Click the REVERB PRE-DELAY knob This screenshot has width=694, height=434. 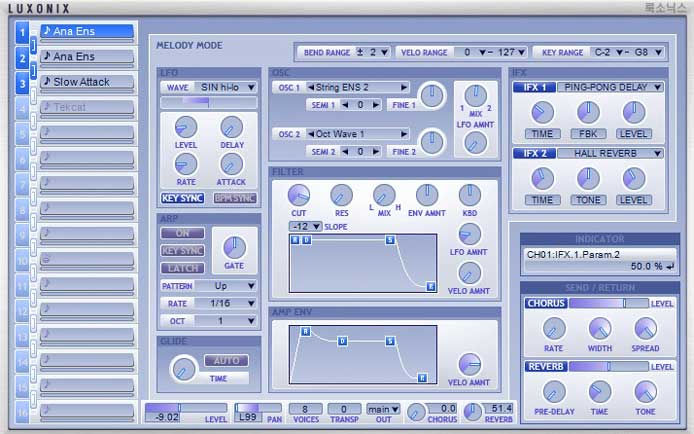pos(554,392)
